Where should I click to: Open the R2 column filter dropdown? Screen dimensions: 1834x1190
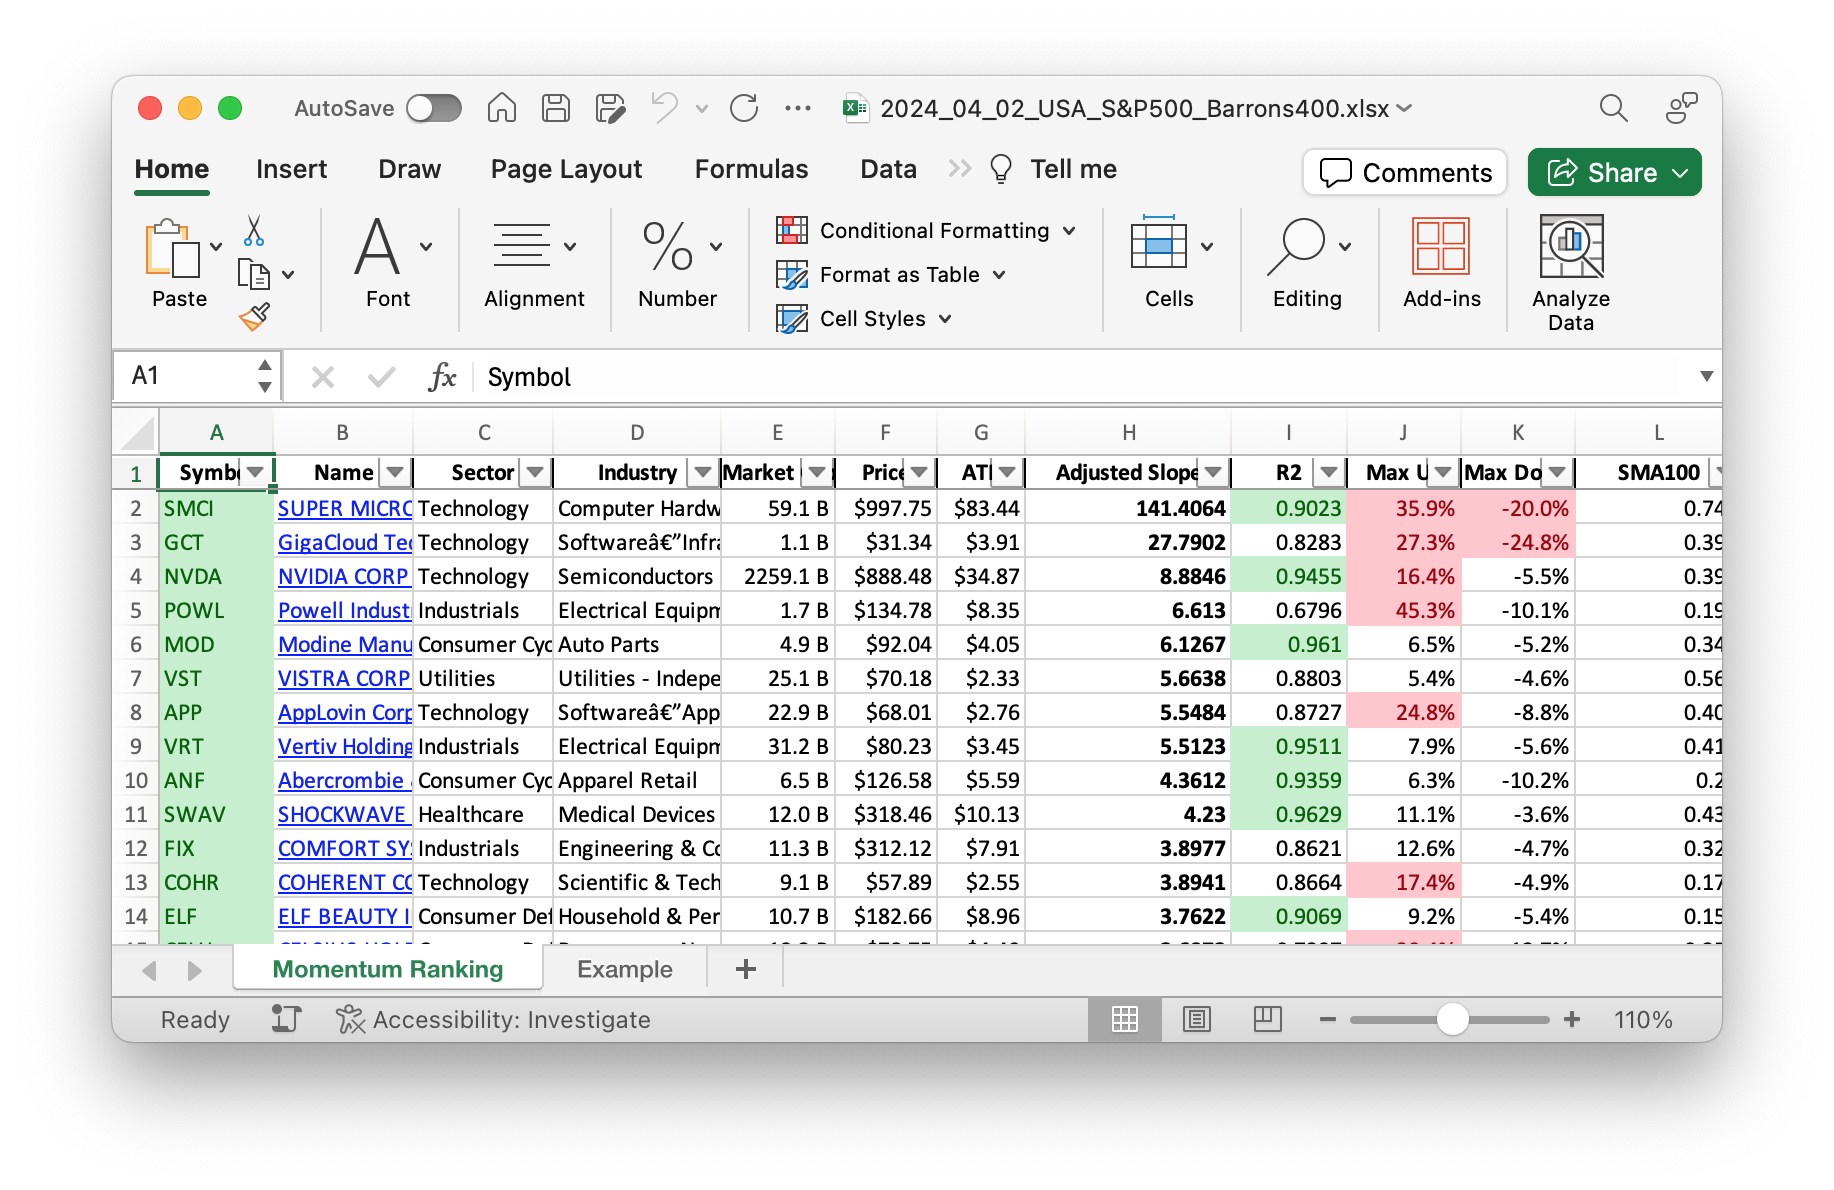[1329, 472]
